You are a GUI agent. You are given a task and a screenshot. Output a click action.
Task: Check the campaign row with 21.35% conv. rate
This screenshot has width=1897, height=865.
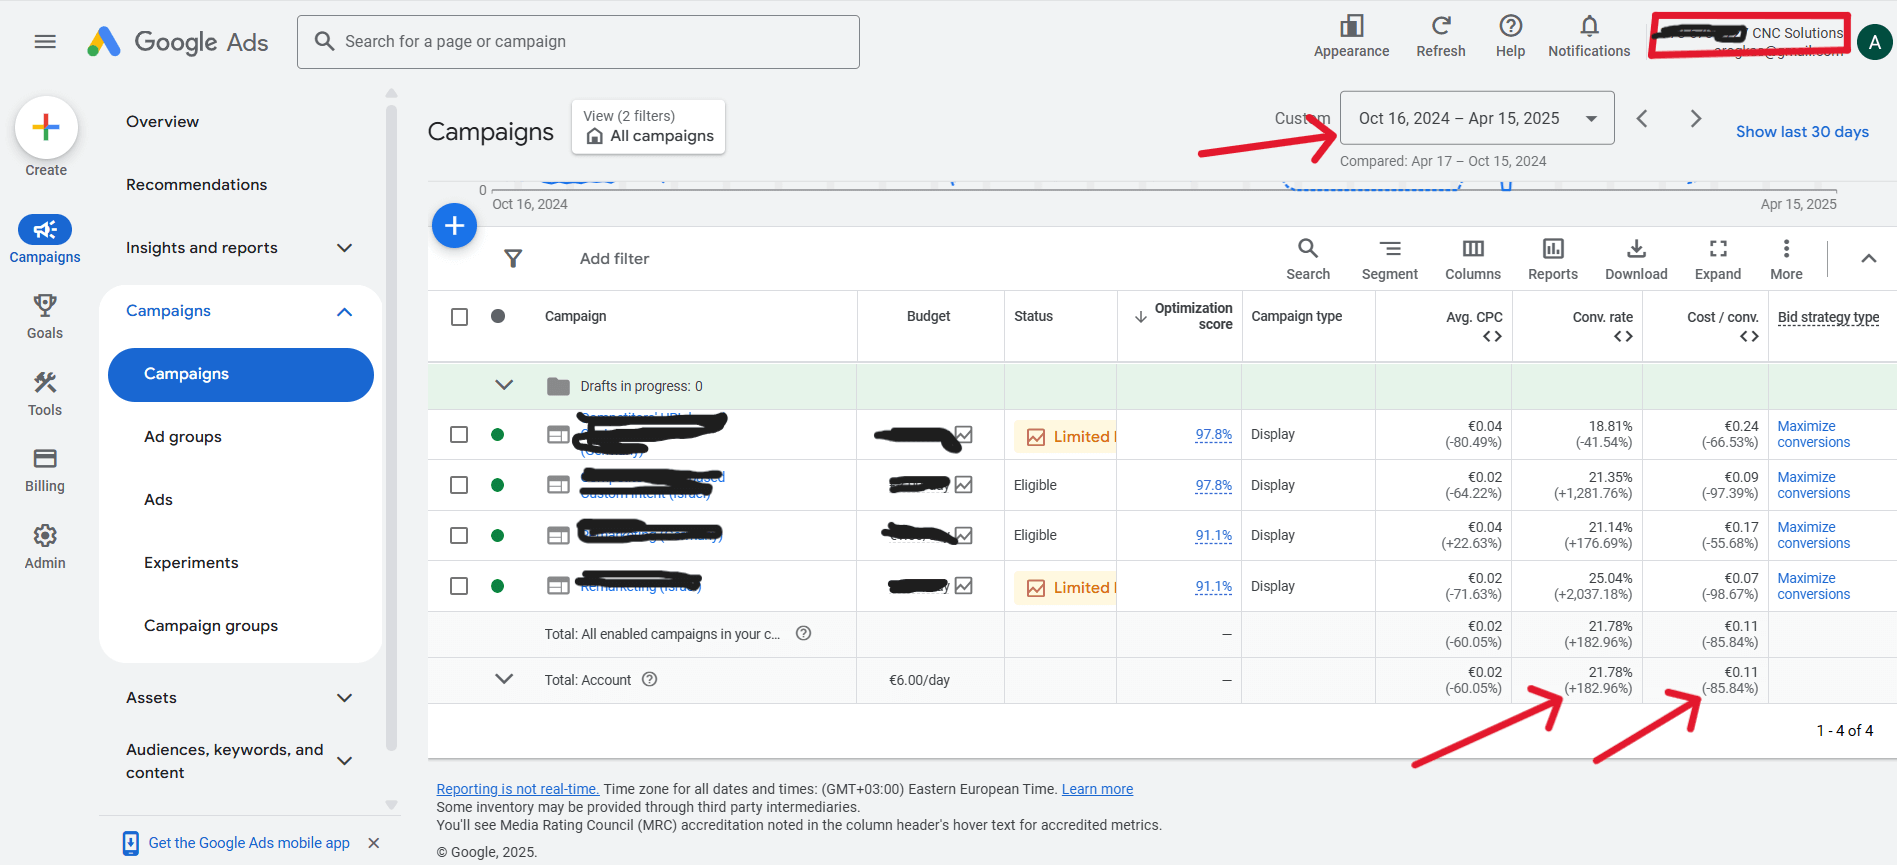pyautogui.click(x=459, y=485)
